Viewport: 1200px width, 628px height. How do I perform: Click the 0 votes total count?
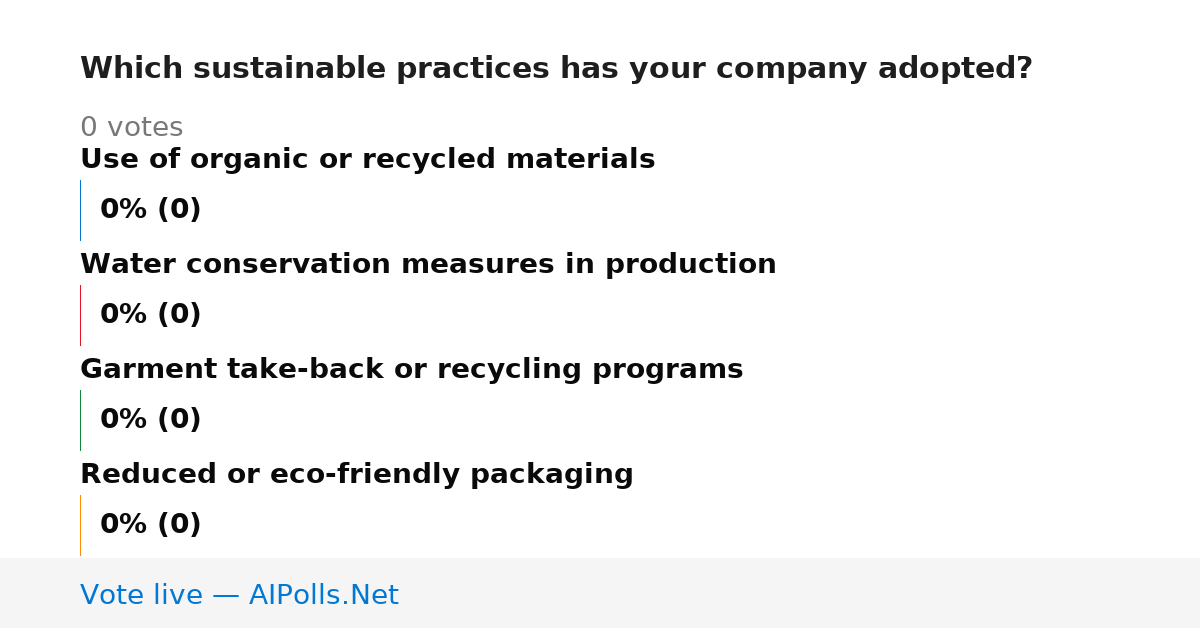coord(131,128)
